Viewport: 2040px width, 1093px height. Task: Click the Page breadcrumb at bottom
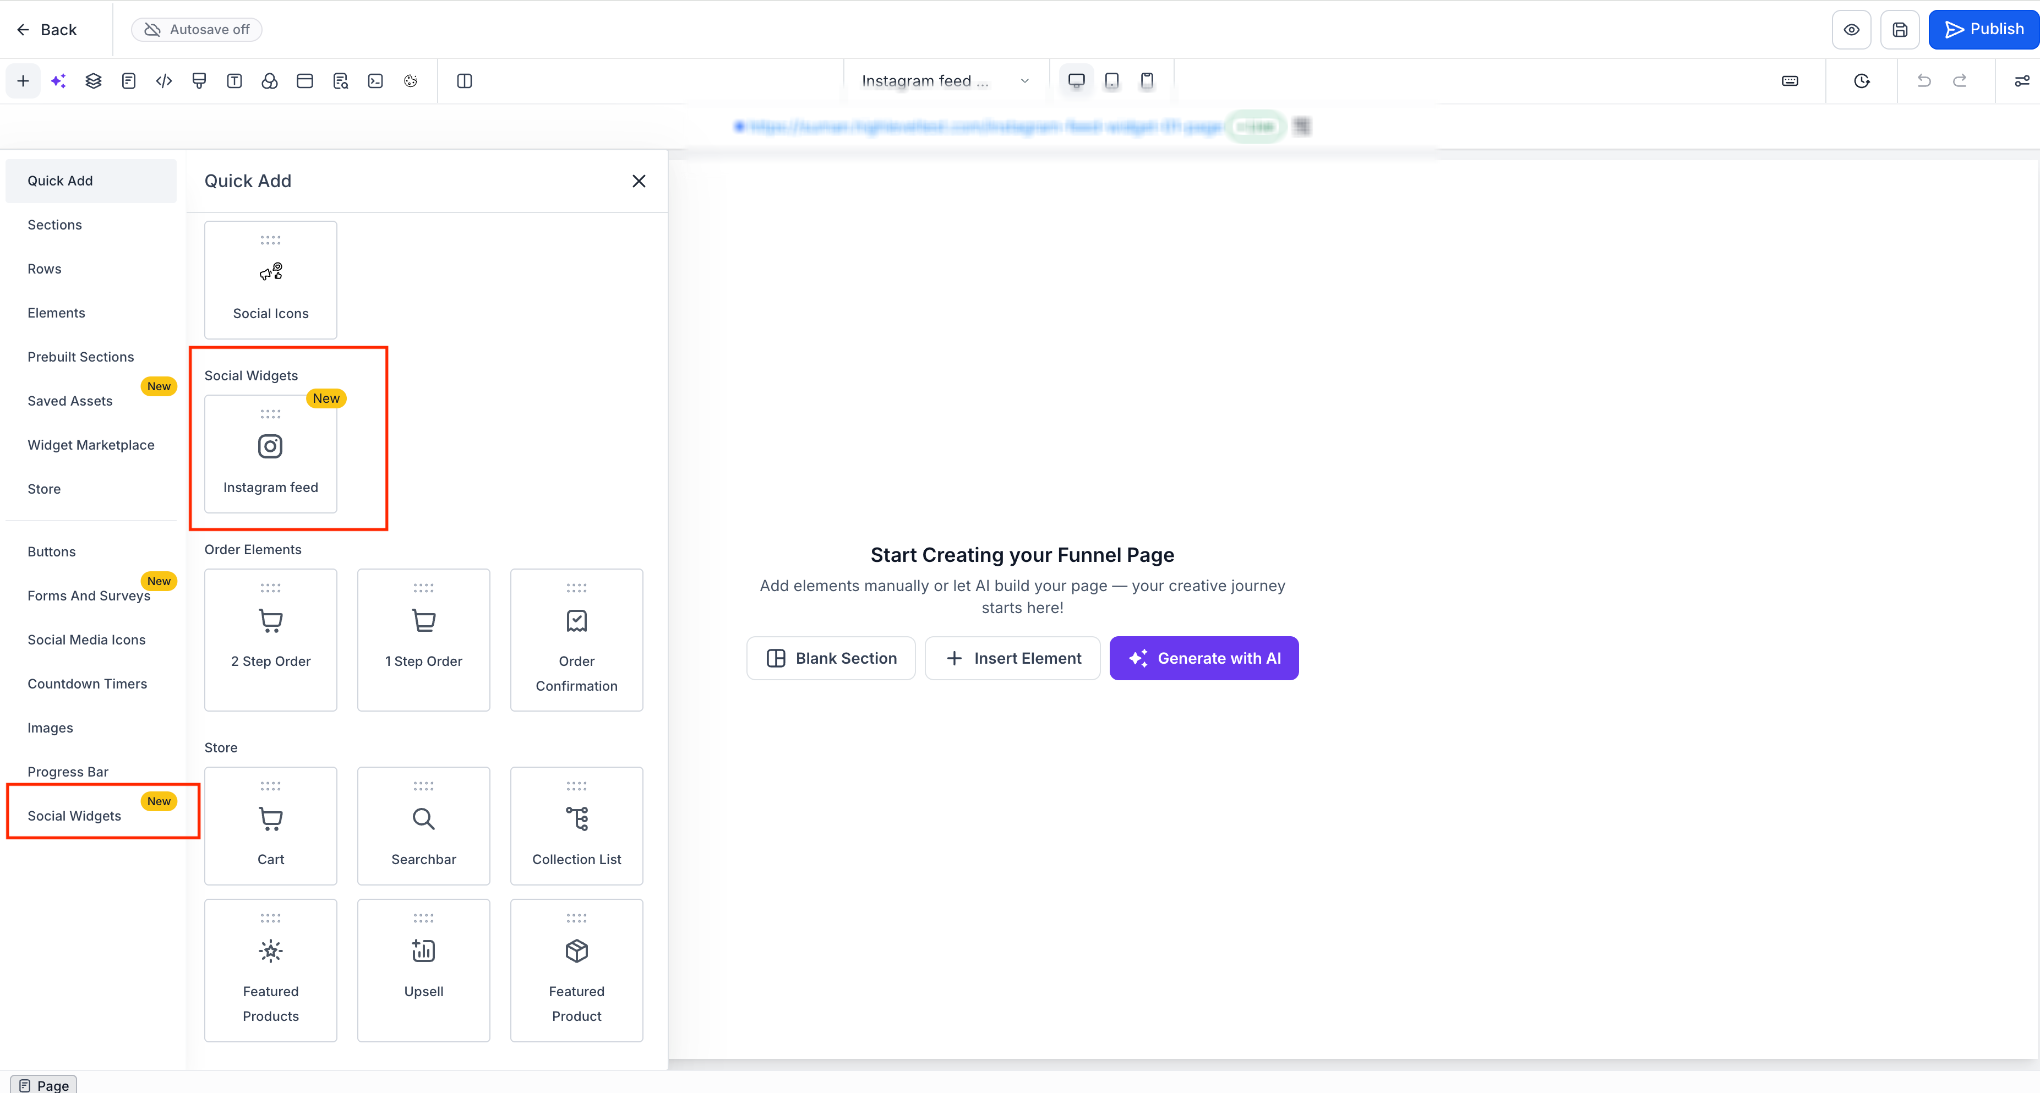[x=44, y=1085]
